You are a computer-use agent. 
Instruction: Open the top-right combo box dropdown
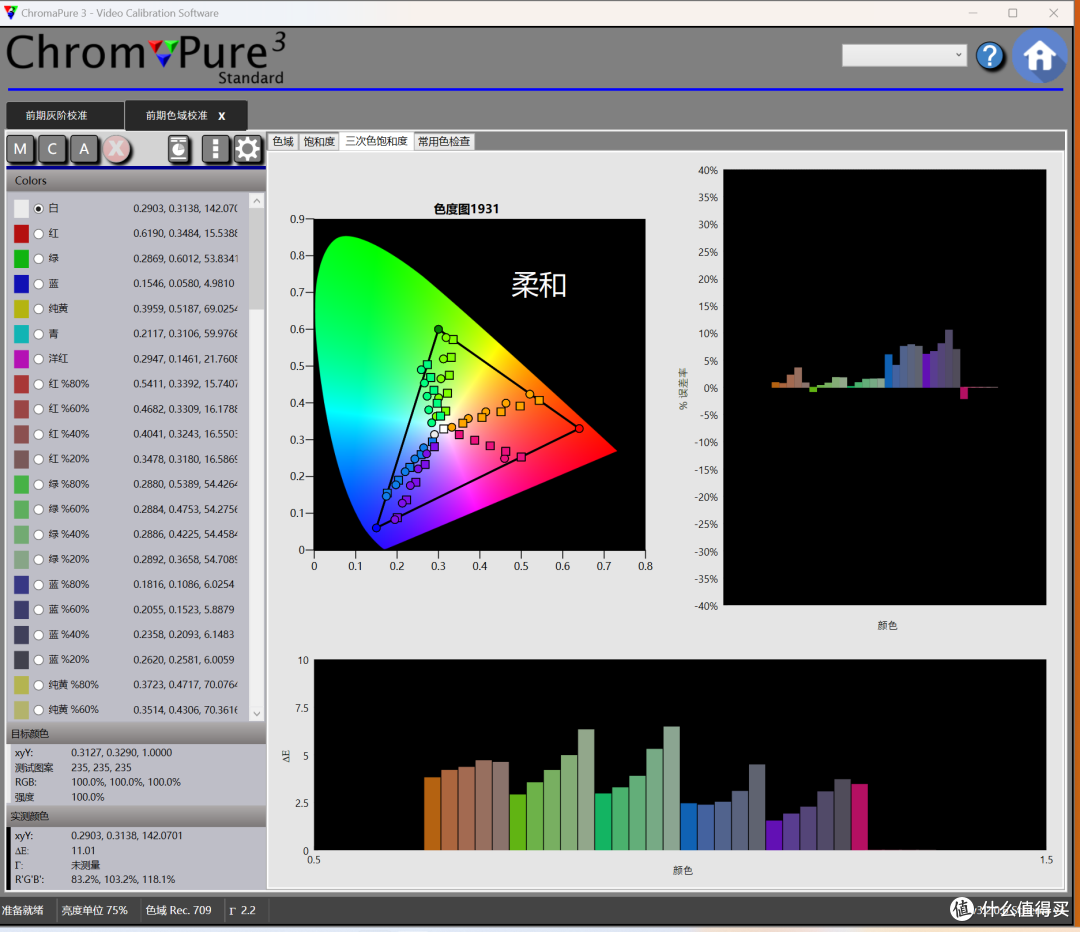pos(904,55)
